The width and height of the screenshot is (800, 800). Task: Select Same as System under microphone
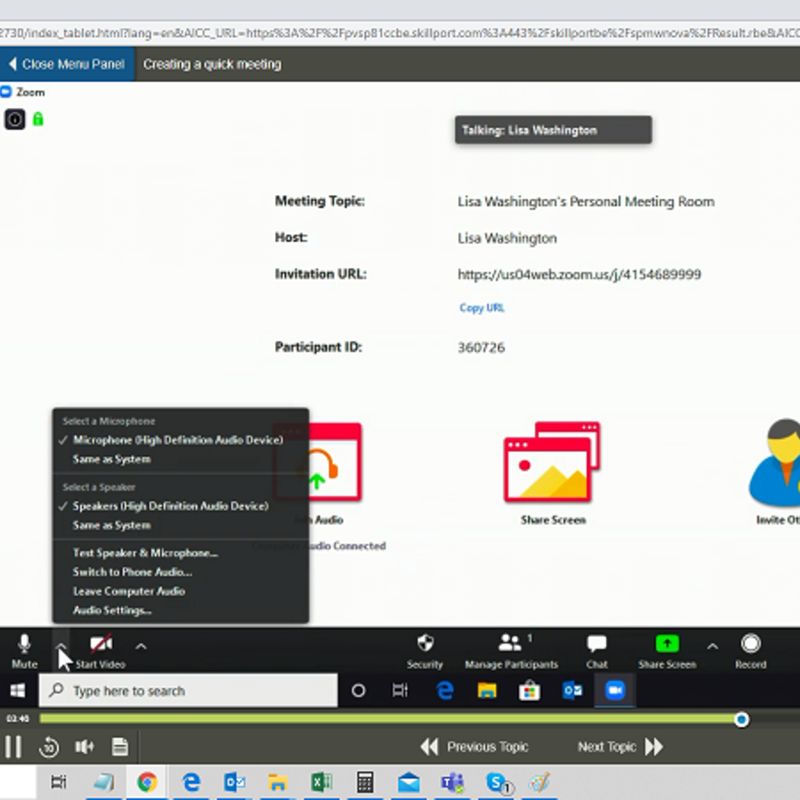point(112,459)
